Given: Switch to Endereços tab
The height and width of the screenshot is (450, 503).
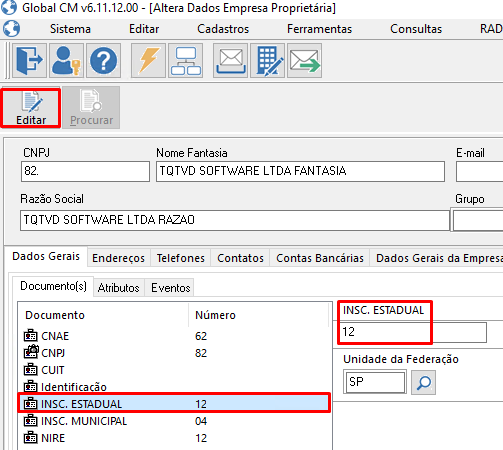Looking at the screenshot, I should (x=119, y=258).
